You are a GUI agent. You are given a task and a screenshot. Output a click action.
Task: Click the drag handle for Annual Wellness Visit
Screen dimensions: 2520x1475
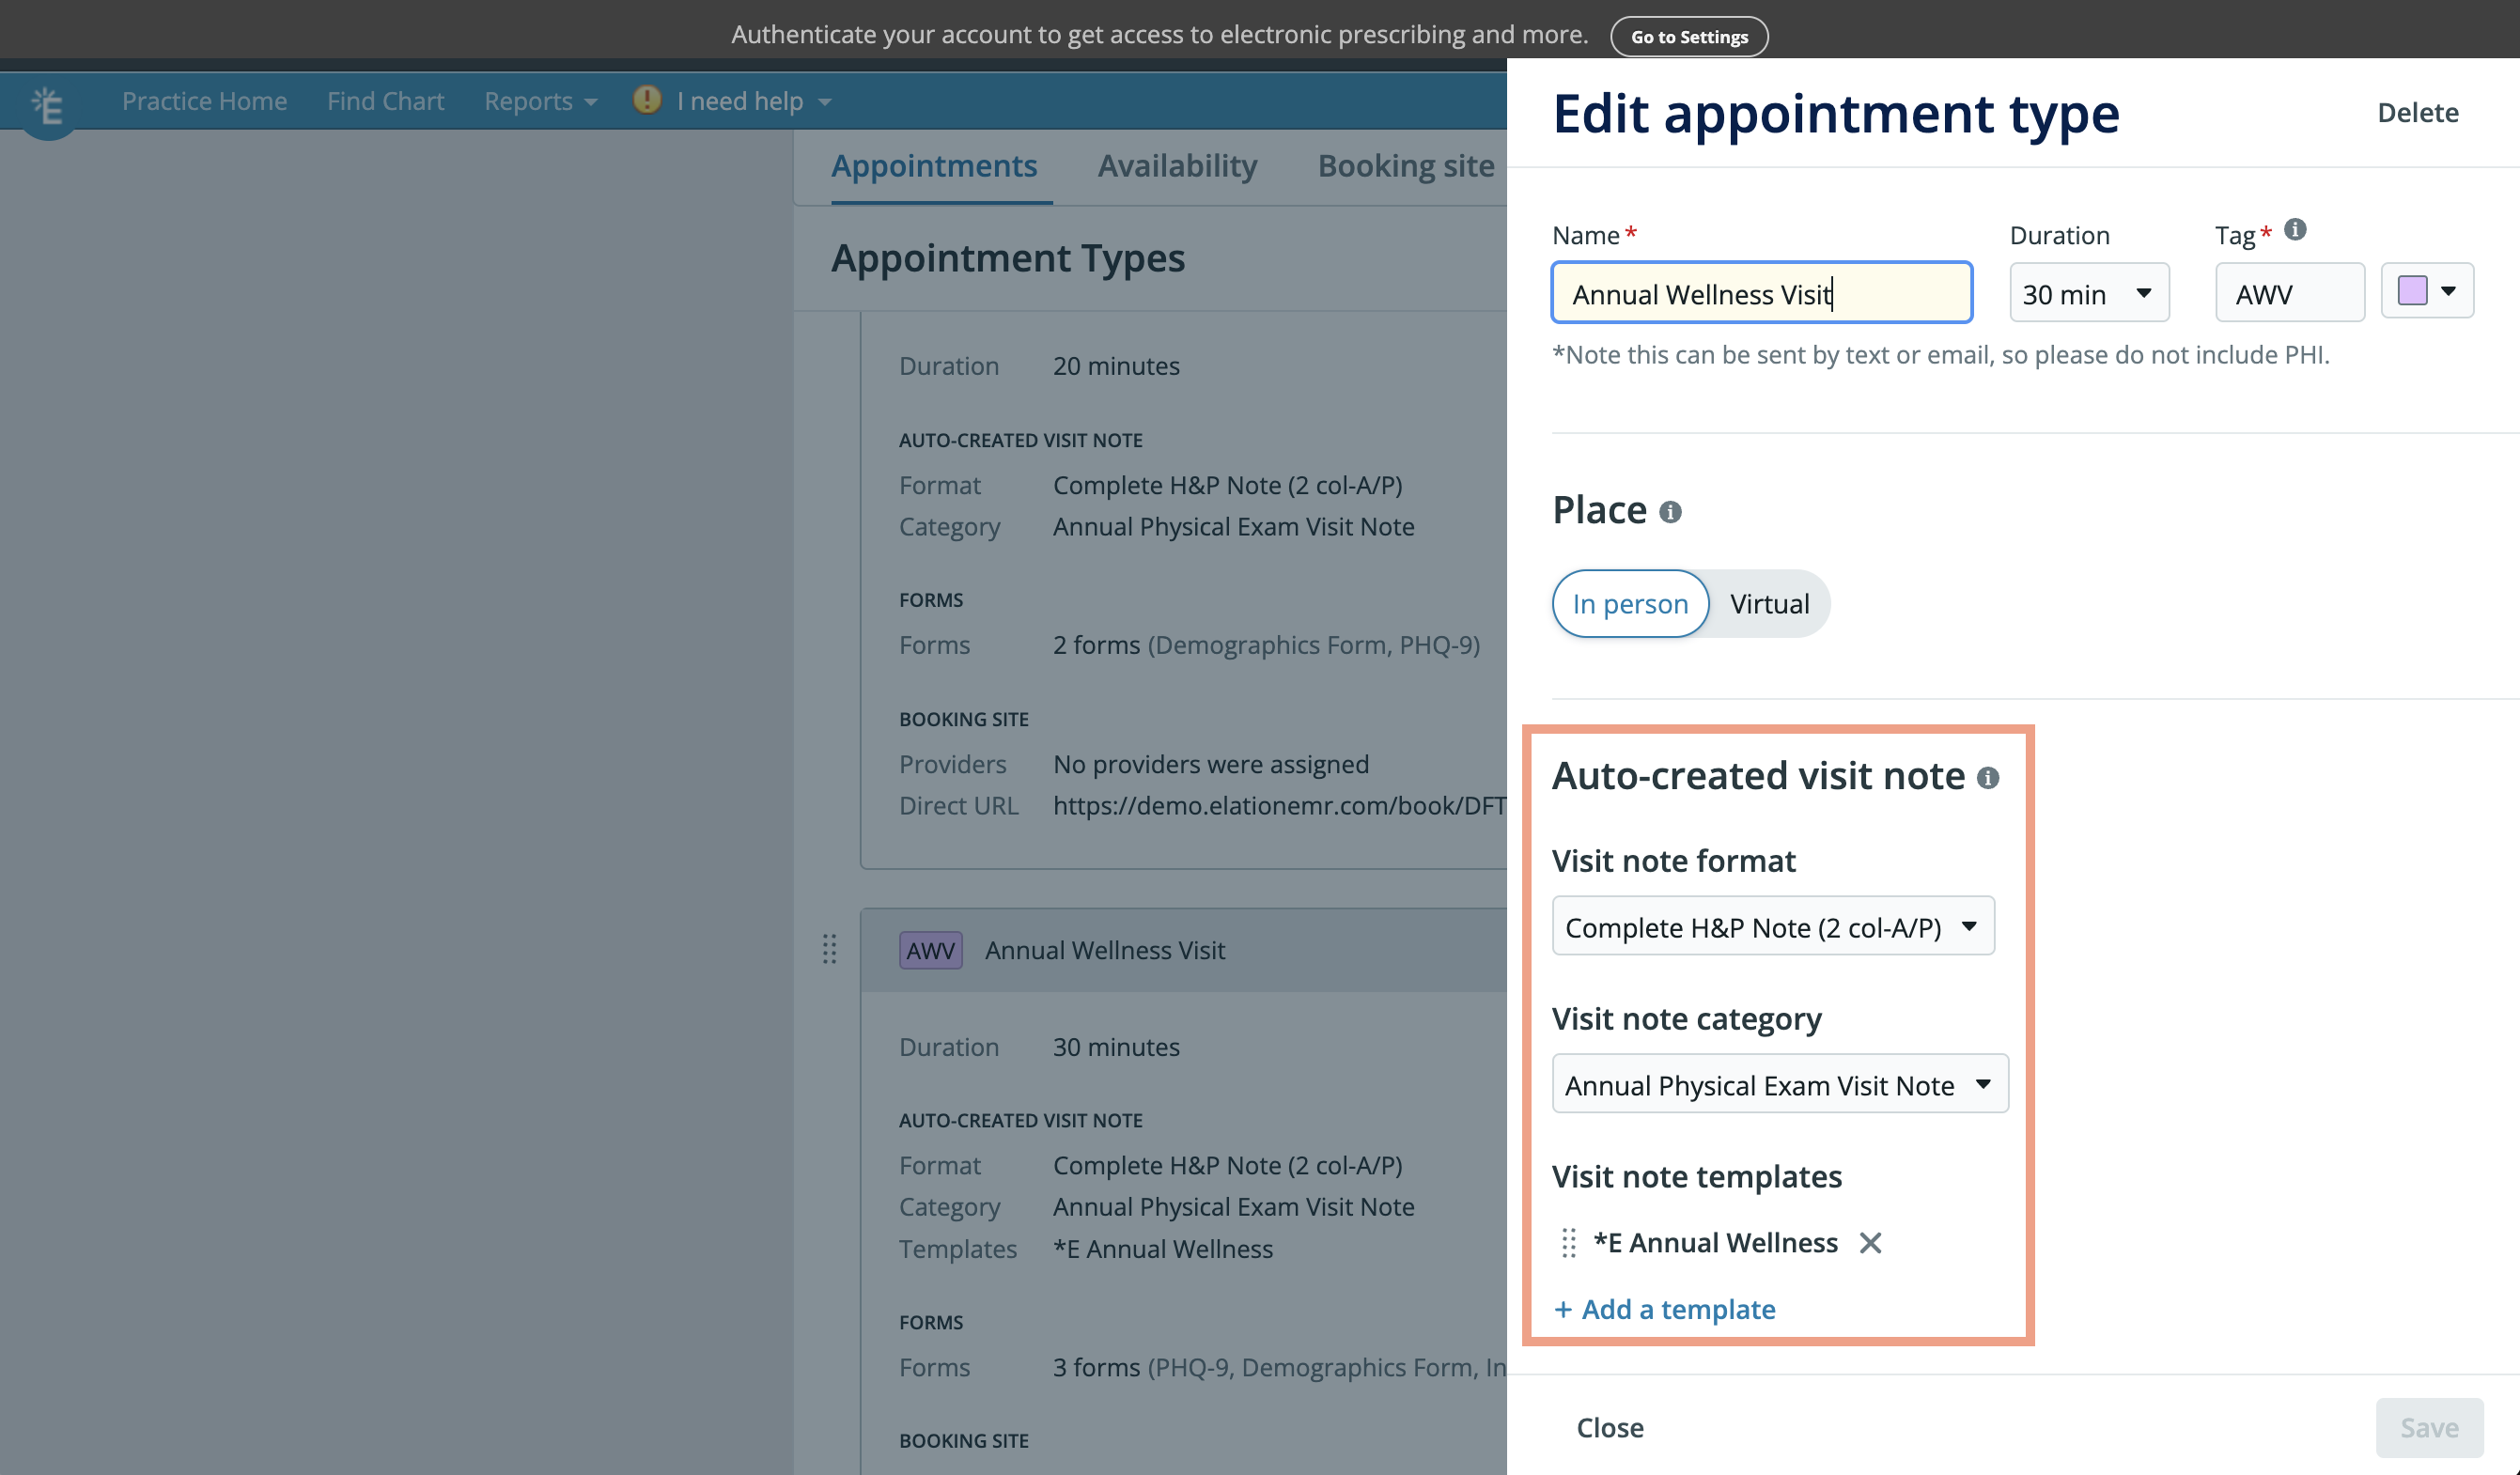(x=830, y=950)
